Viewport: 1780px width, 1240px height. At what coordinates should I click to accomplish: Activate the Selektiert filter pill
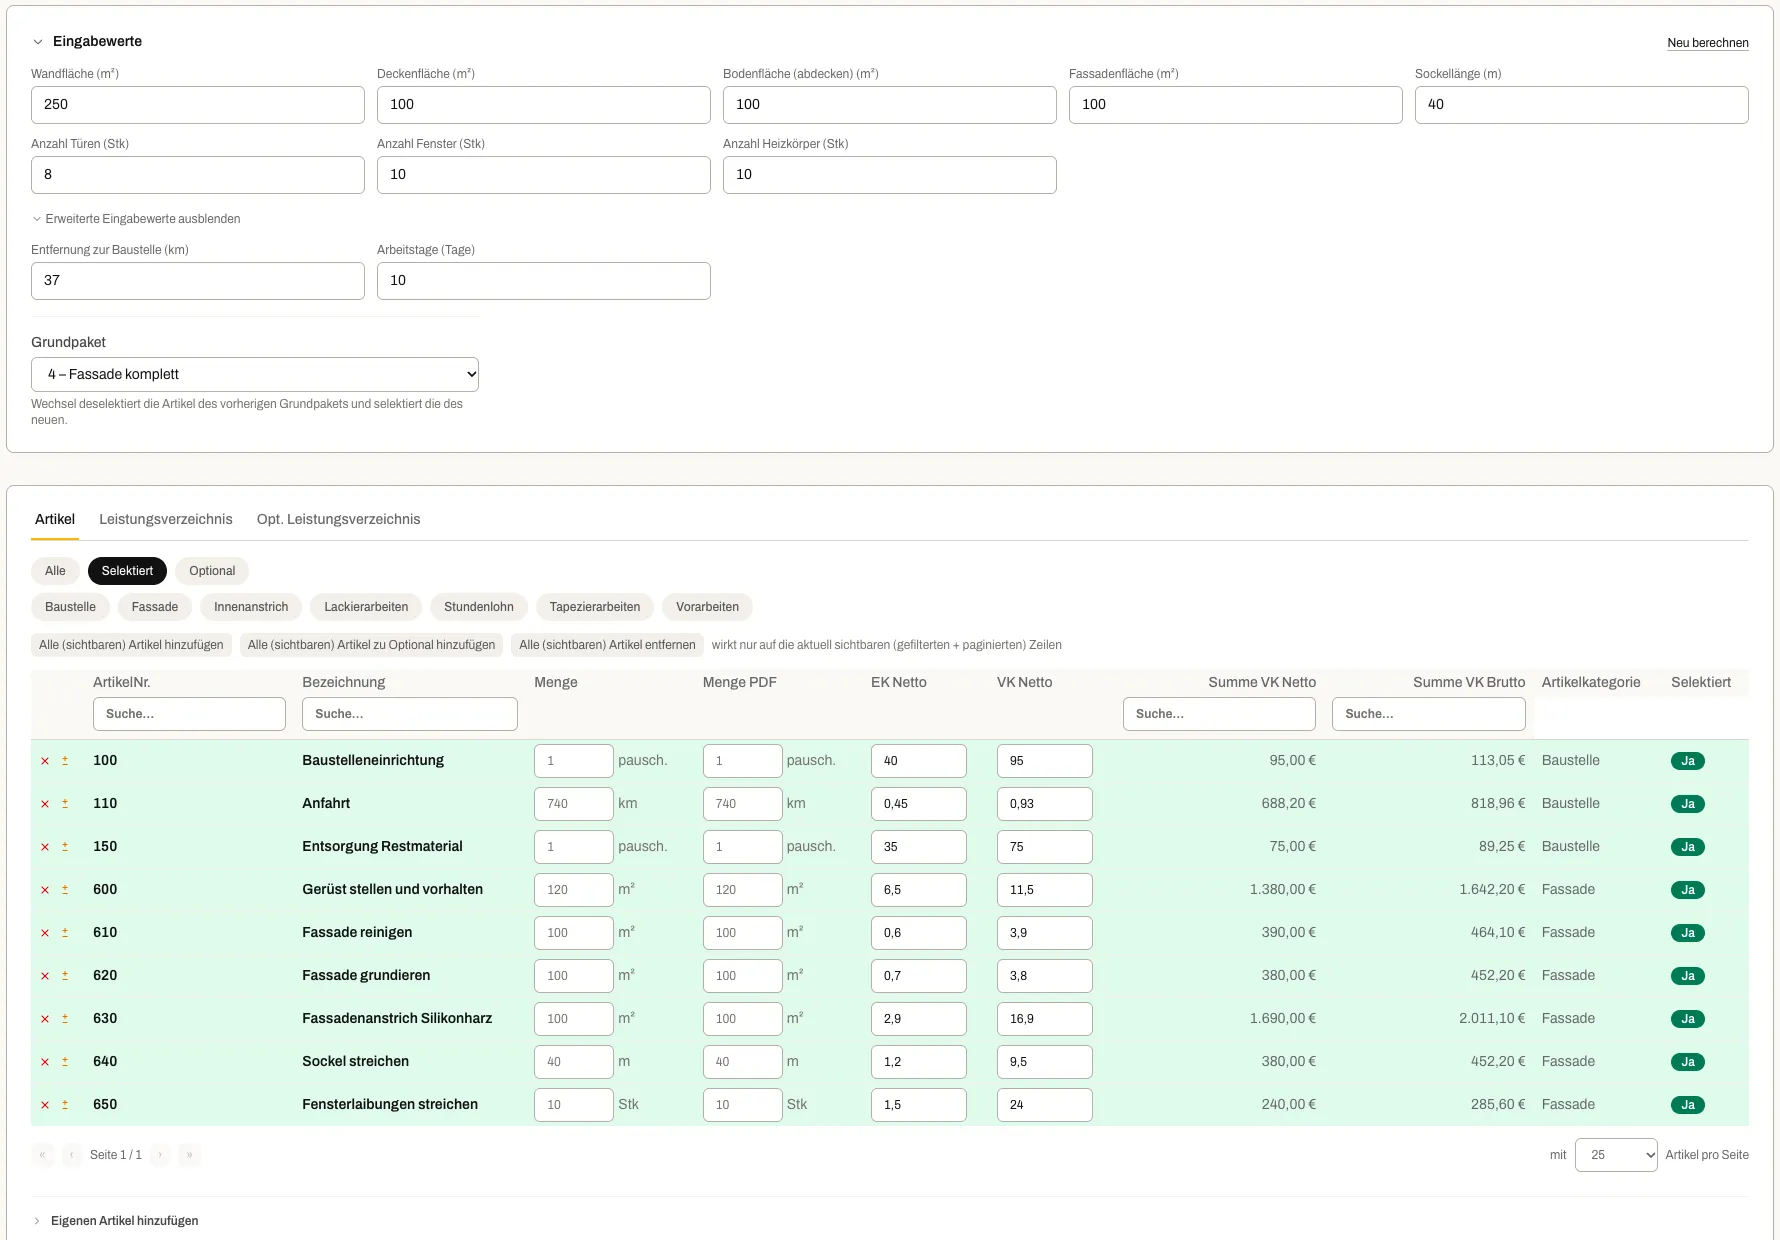[x=127, y=571]
